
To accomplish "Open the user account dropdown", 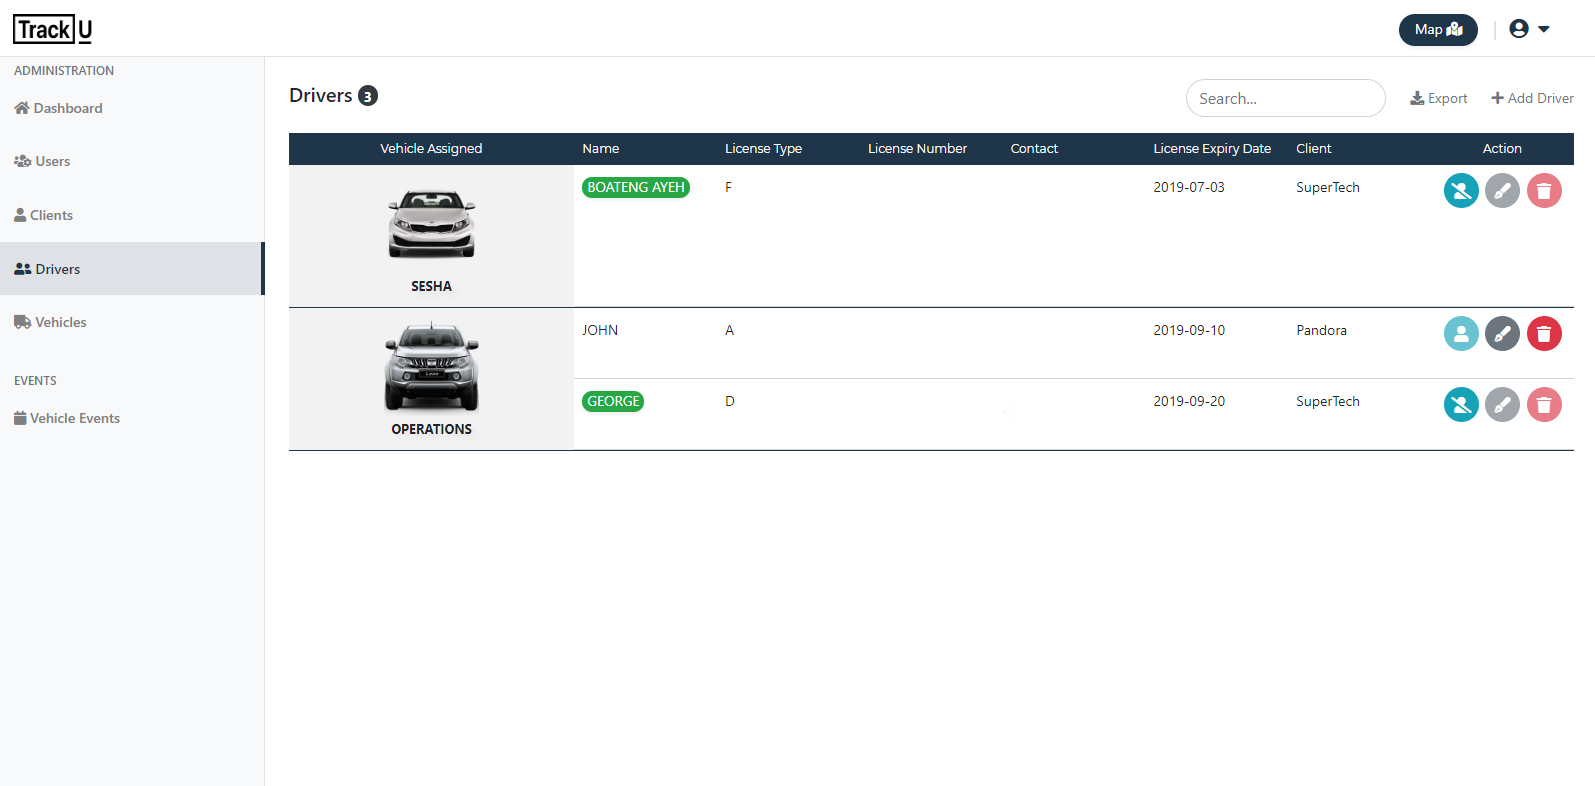I will pyautogui.click(x=1529, y=29).
